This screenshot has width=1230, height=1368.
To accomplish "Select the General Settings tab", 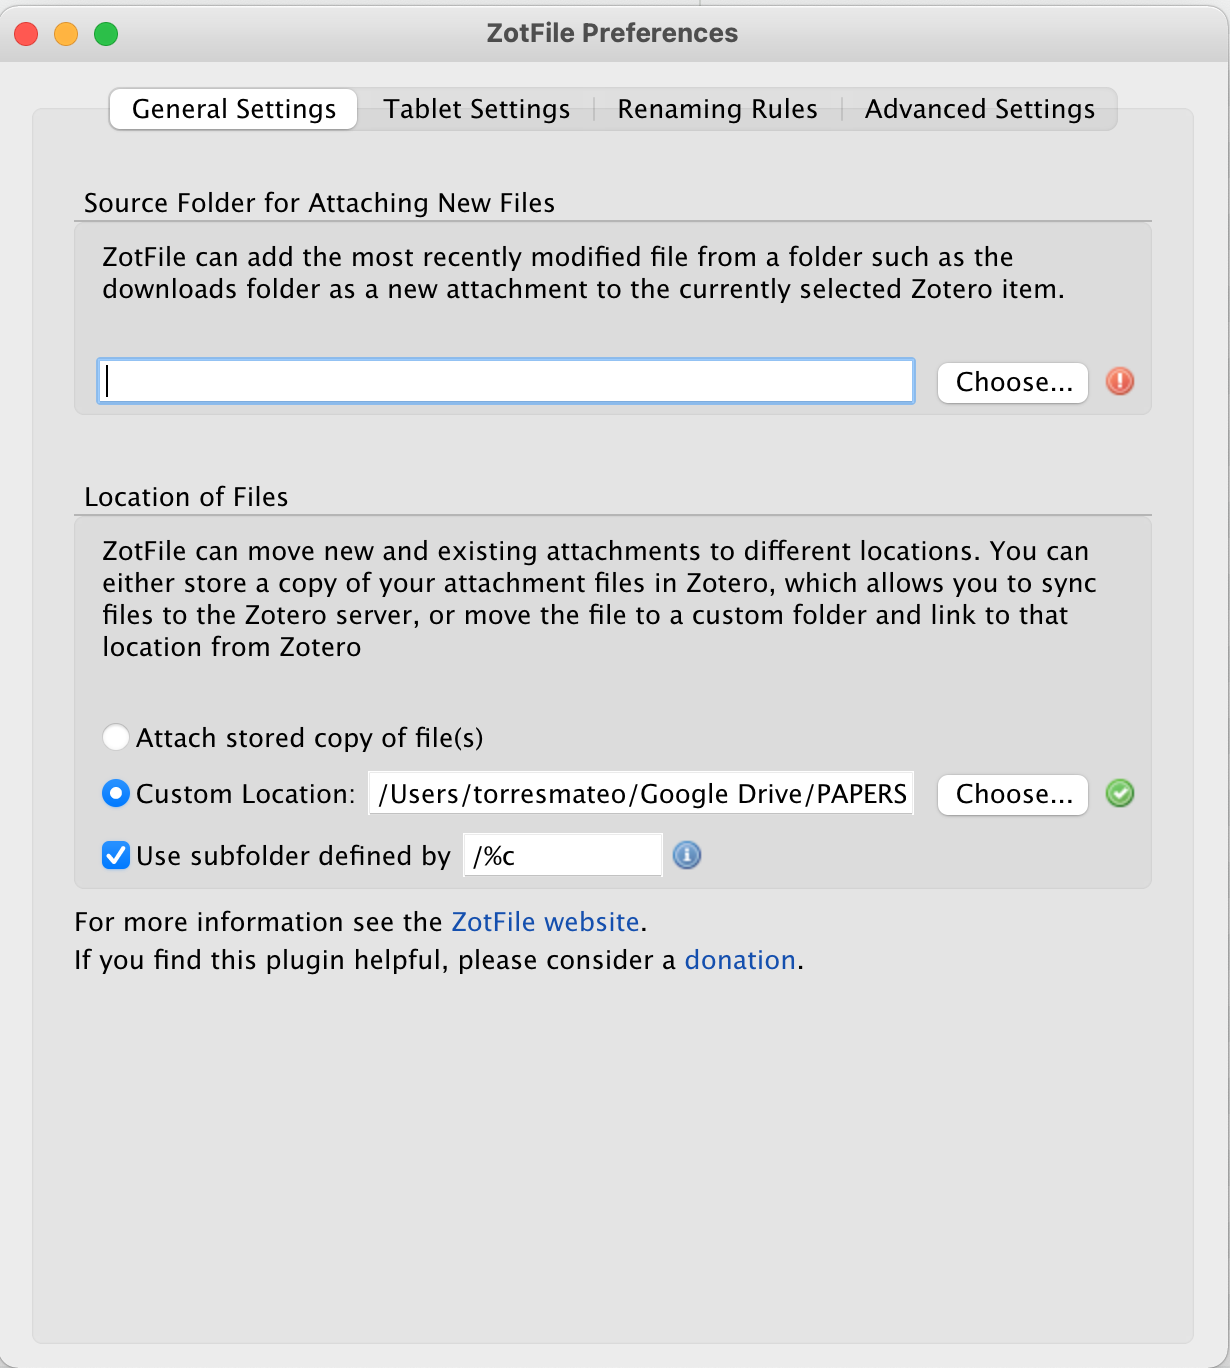I will tap(233, 109).
